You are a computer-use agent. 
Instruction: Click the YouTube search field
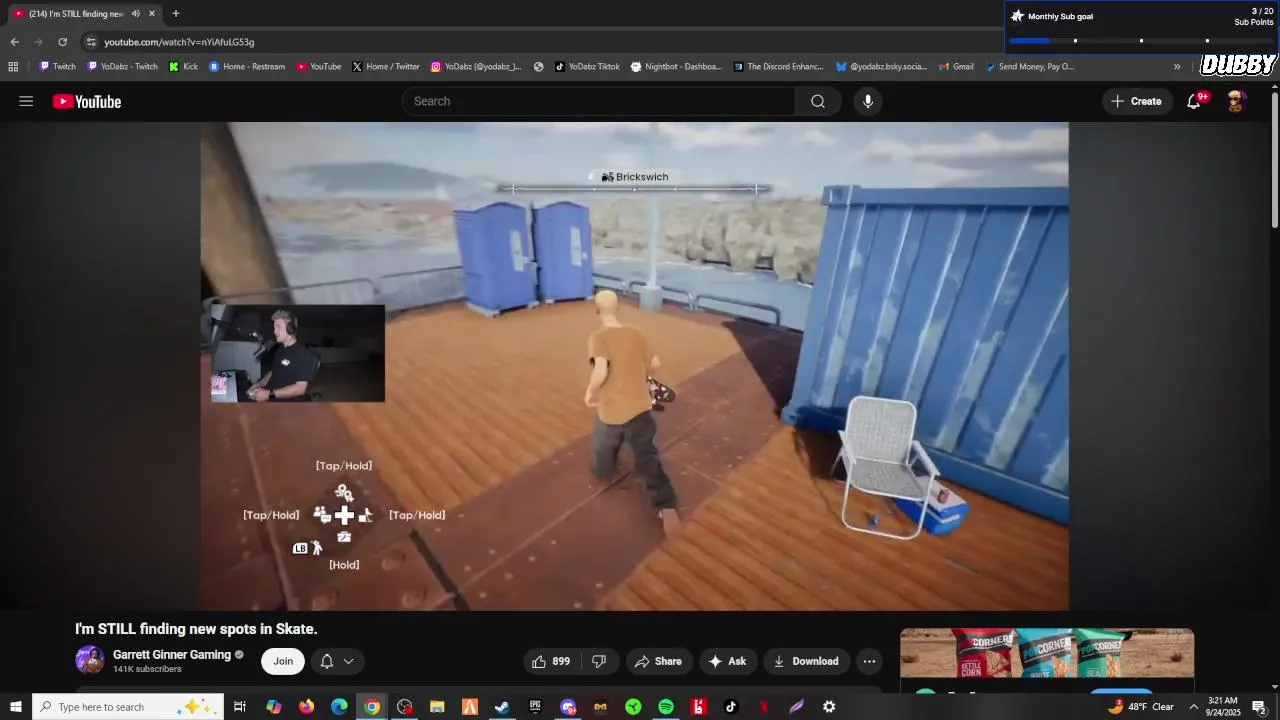click(598, 101)
